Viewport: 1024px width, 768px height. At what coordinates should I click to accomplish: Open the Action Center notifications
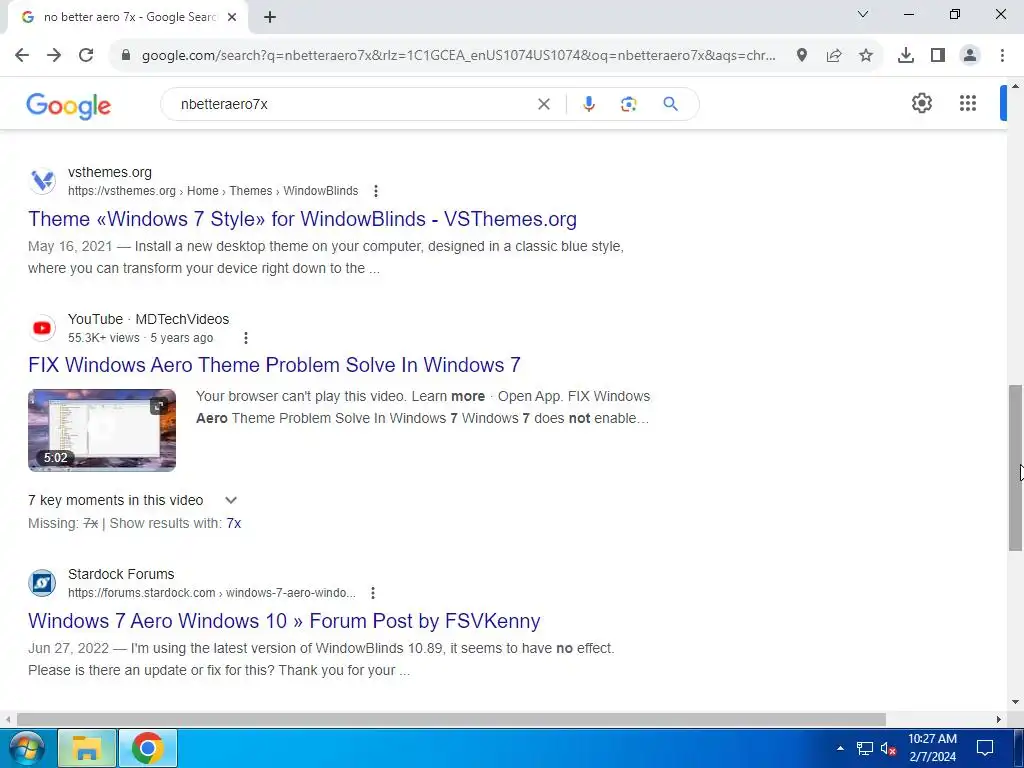click(x=985, y=748)
